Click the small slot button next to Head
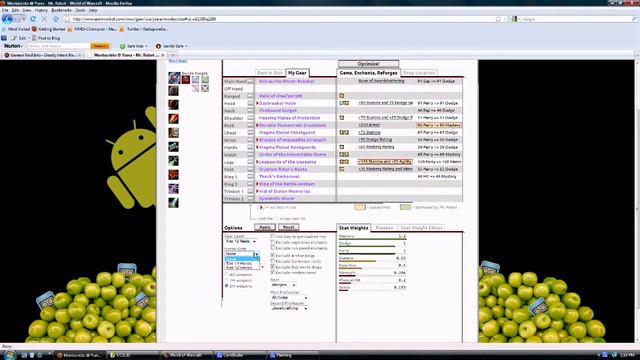 pyautogui.click(x=251, y=103)
